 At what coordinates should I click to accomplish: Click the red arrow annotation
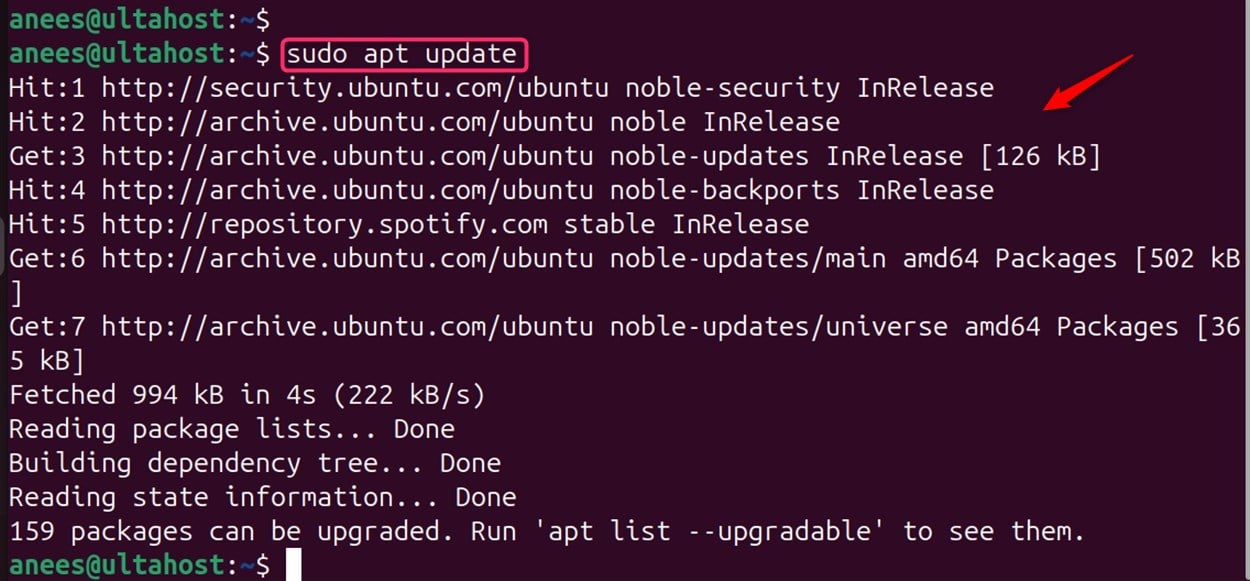(1089, 83)
